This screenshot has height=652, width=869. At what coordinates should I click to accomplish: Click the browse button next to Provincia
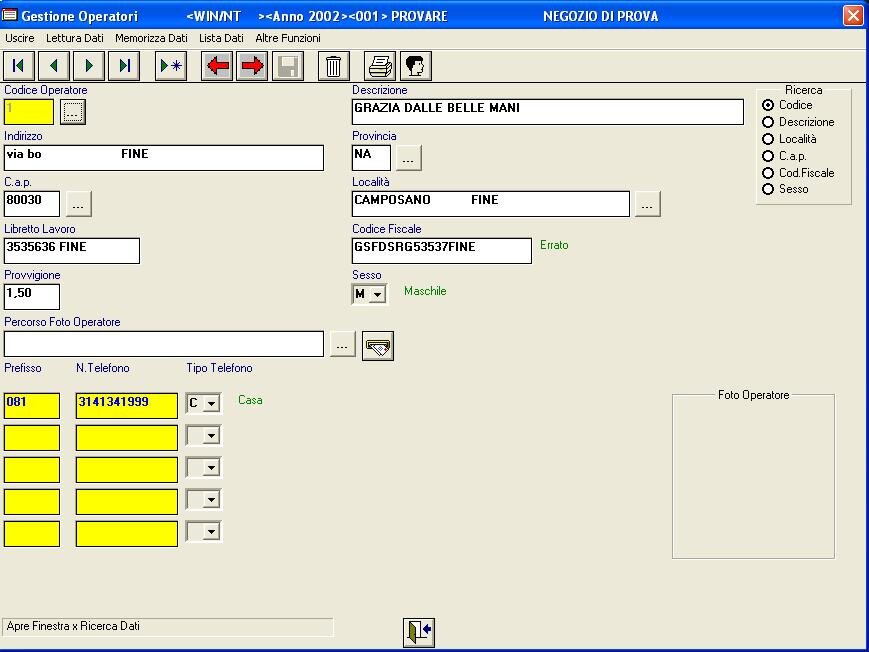409,158
